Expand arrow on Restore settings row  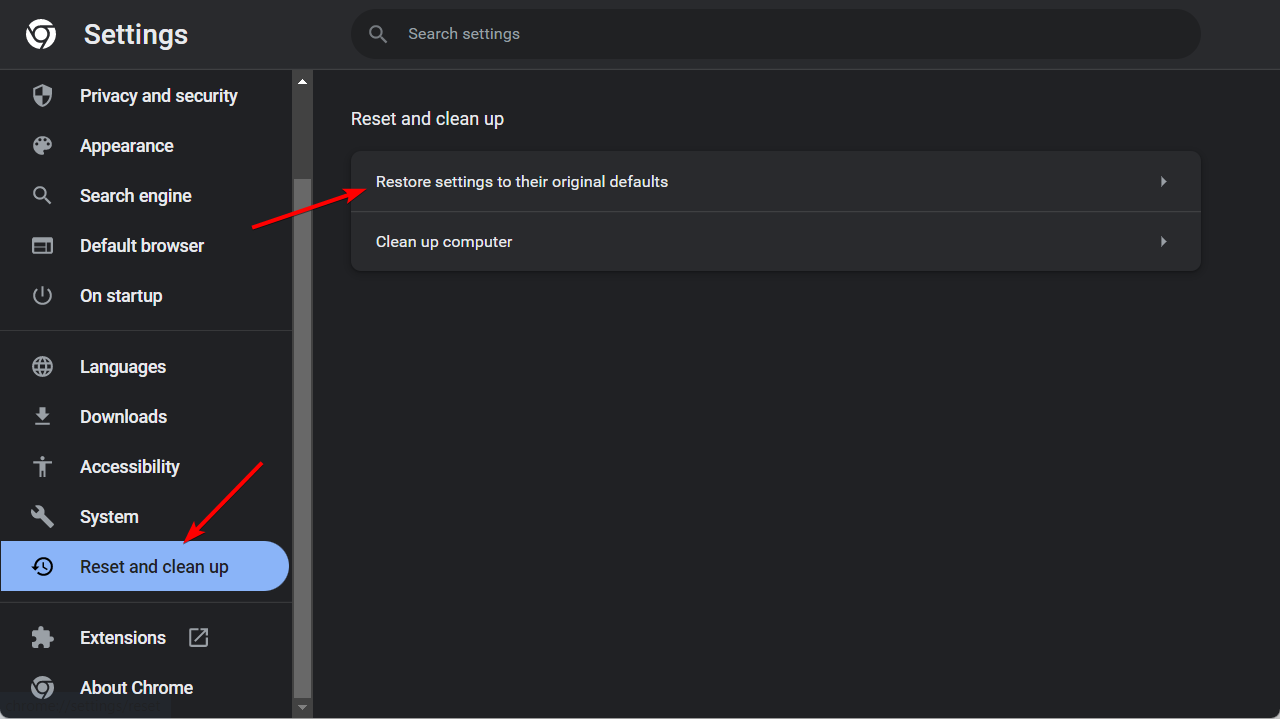(1163, 182)
